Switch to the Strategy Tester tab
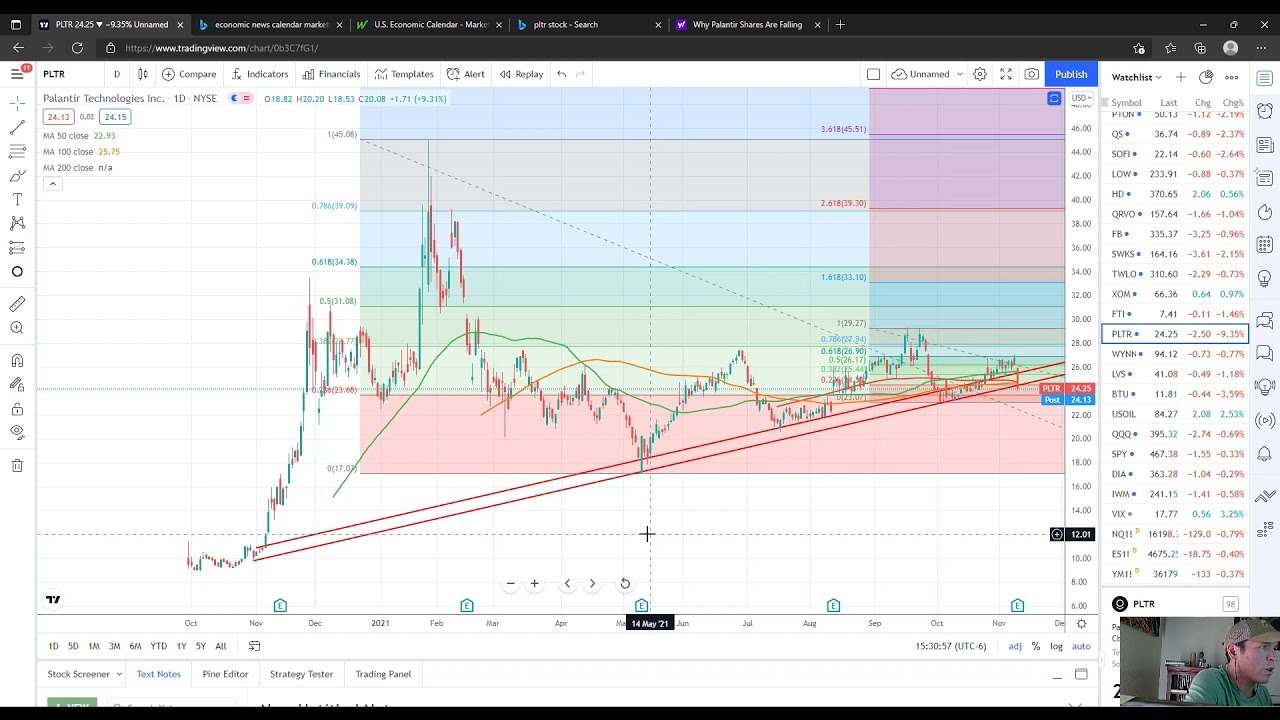This screenshot has width=1280, height=720. tap(301, 674)
